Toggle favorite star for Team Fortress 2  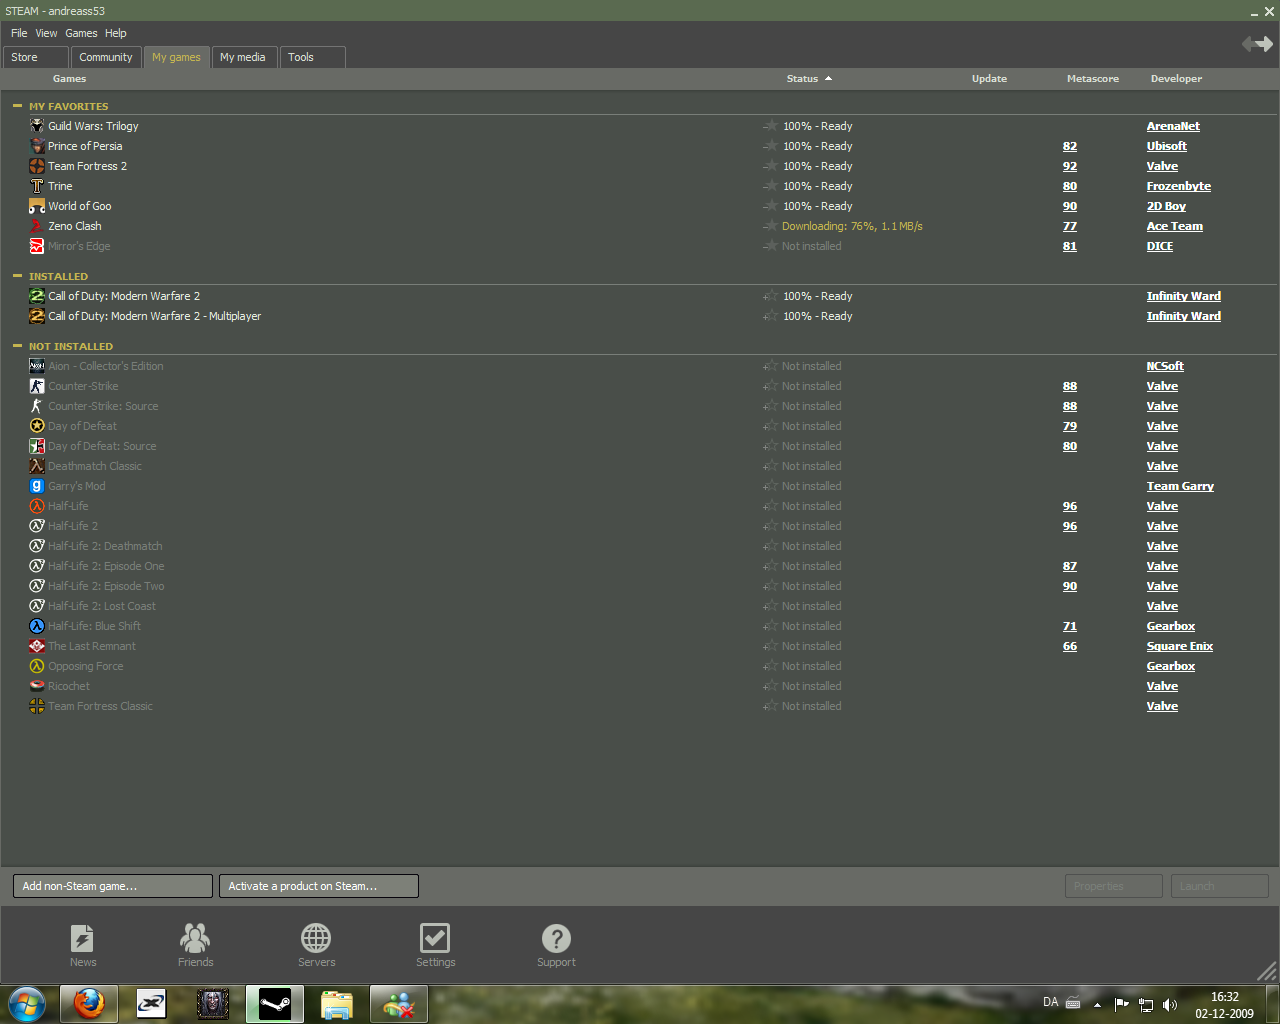[x=771, y=166]
